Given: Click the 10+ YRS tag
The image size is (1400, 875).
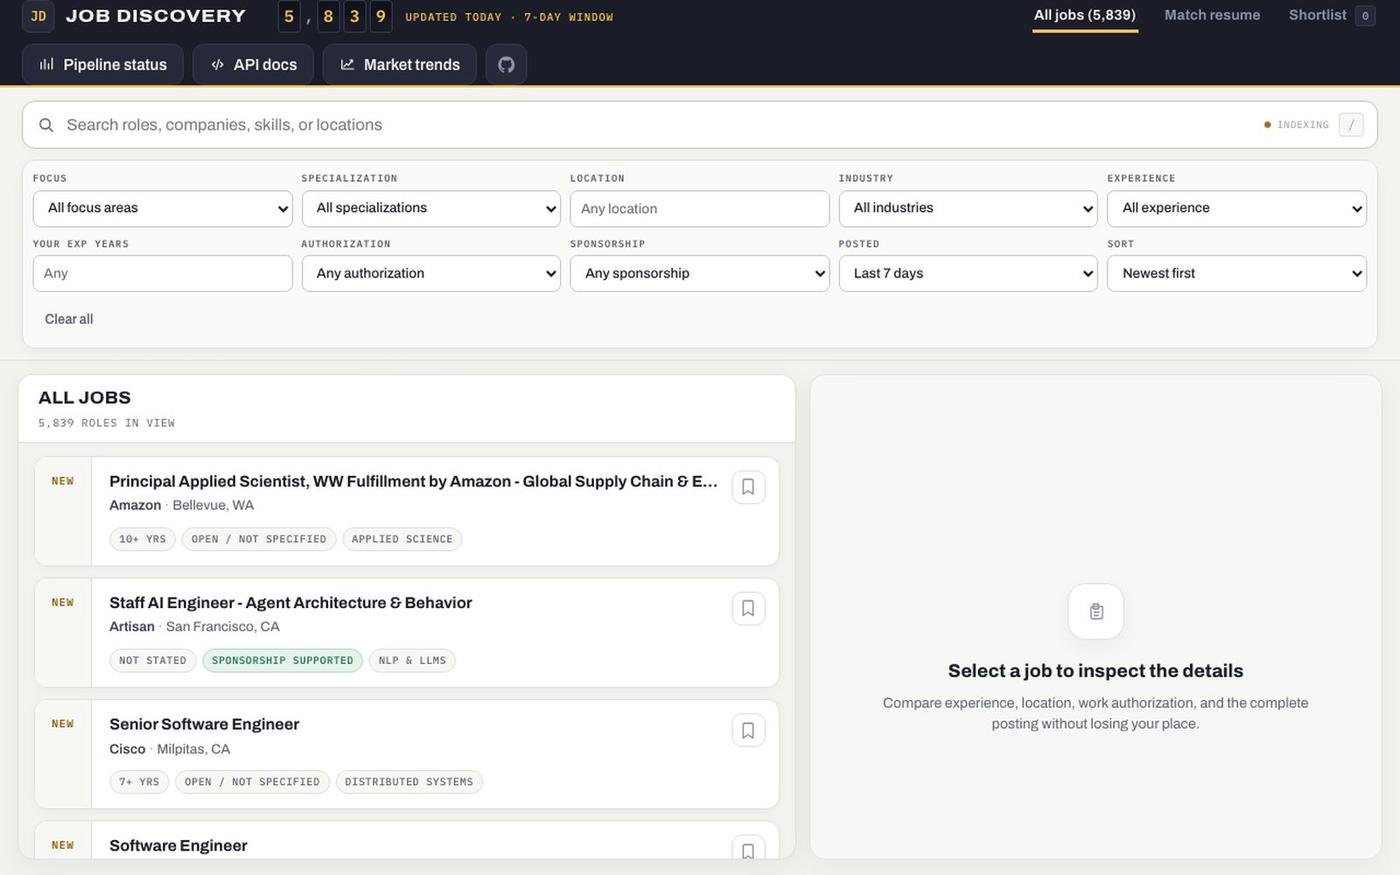Looking at the screenshot, I should click(x=142, y=539).
